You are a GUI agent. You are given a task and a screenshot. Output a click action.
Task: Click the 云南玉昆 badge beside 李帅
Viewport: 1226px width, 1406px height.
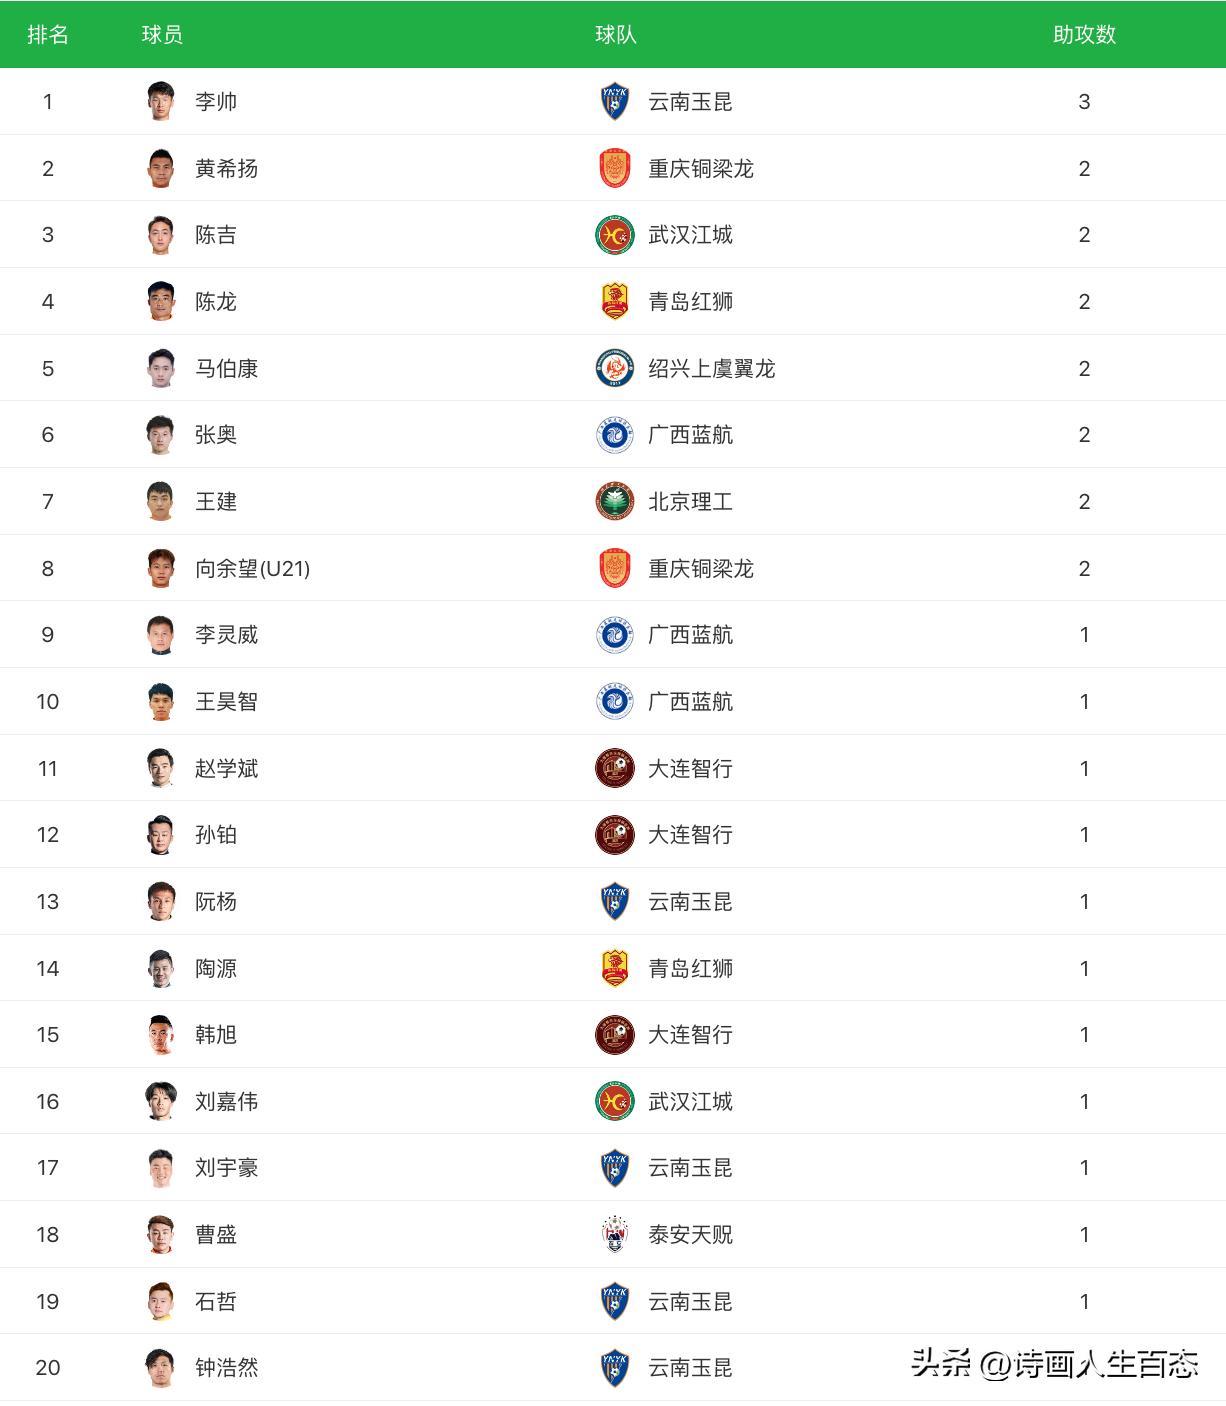614,101
